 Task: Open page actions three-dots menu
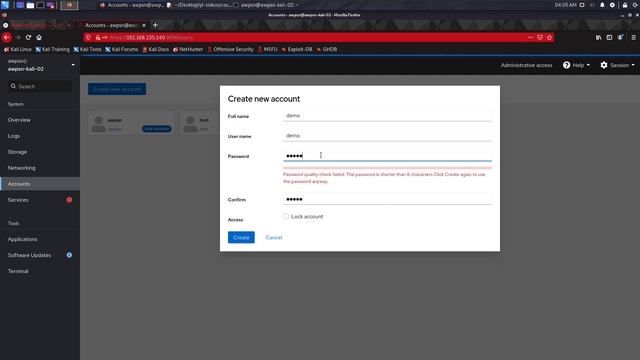tap(530, 38)
